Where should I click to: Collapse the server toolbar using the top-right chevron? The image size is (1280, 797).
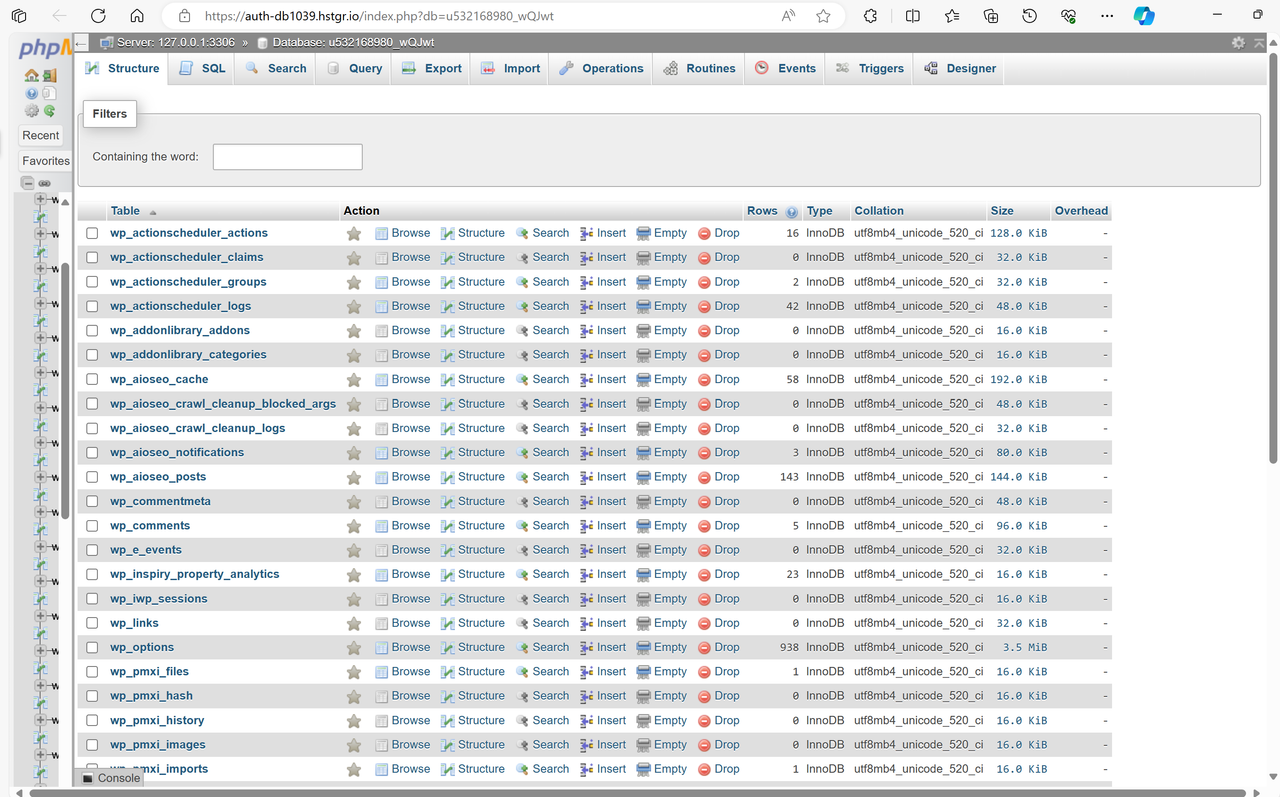point(1258,42)
